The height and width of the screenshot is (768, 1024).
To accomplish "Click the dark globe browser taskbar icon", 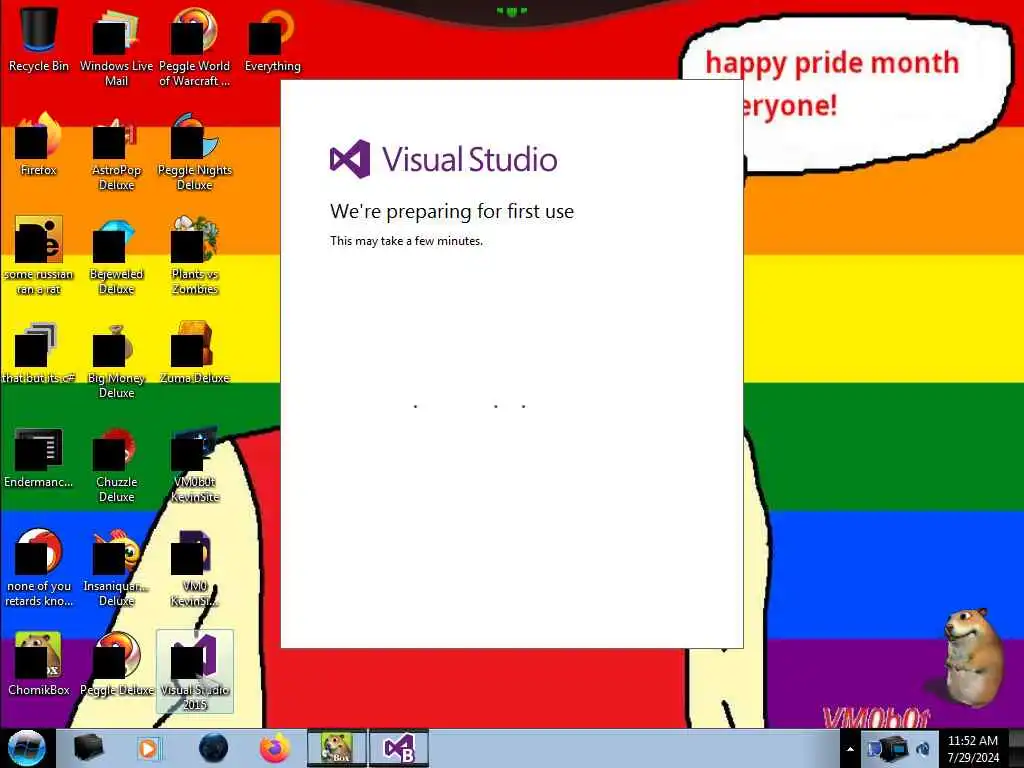I will [x=214, y=748].
